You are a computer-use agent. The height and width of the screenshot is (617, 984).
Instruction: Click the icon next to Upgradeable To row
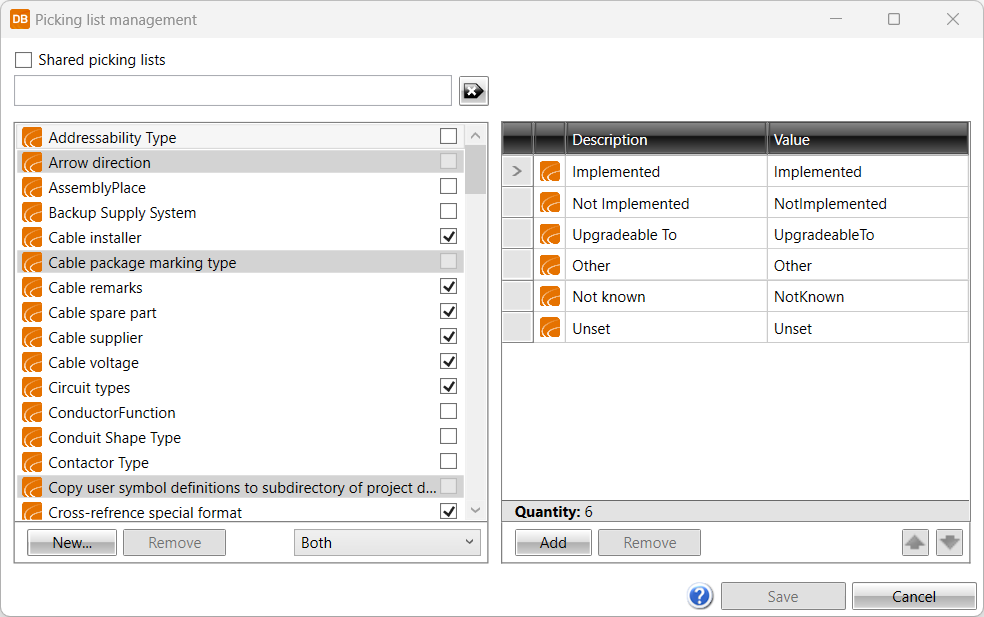coord(550,234)
